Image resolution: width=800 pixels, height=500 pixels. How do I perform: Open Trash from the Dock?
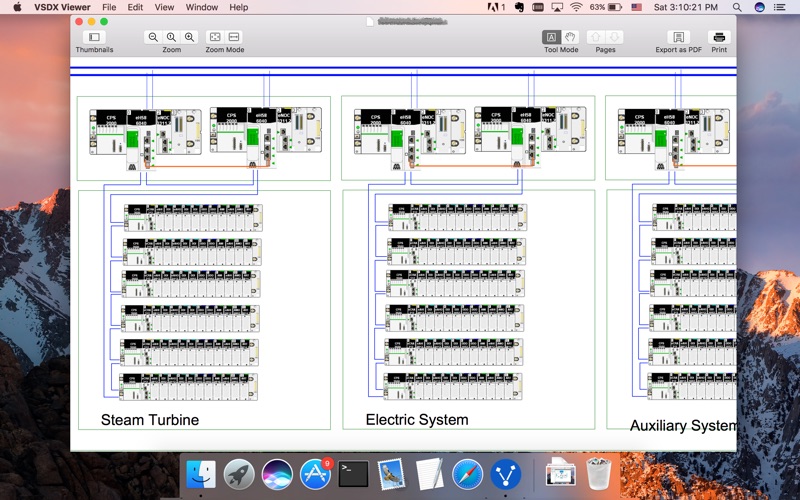598,473
